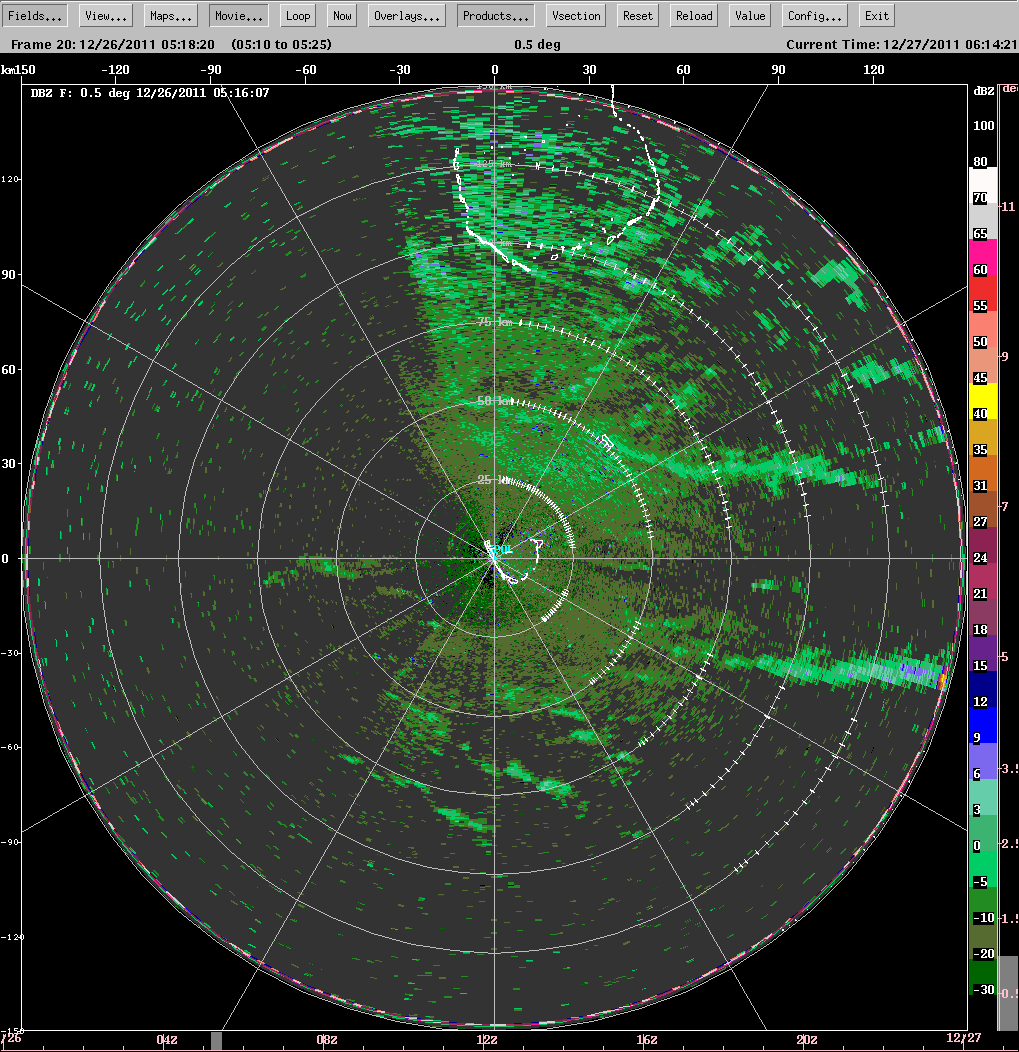Viewport: 1019px width, 1052px height.
Task: Enable the Value readout mode
Action: [748, 15]
